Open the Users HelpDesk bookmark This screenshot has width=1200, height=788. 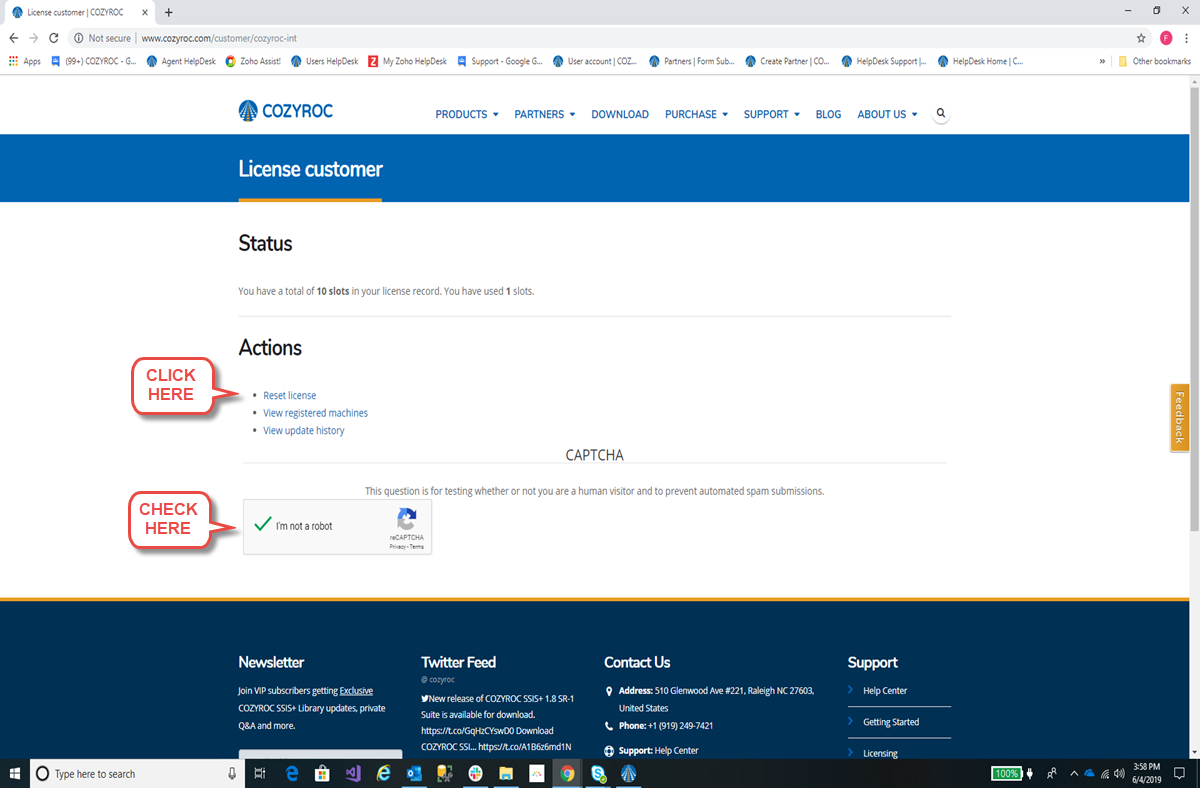325,61
